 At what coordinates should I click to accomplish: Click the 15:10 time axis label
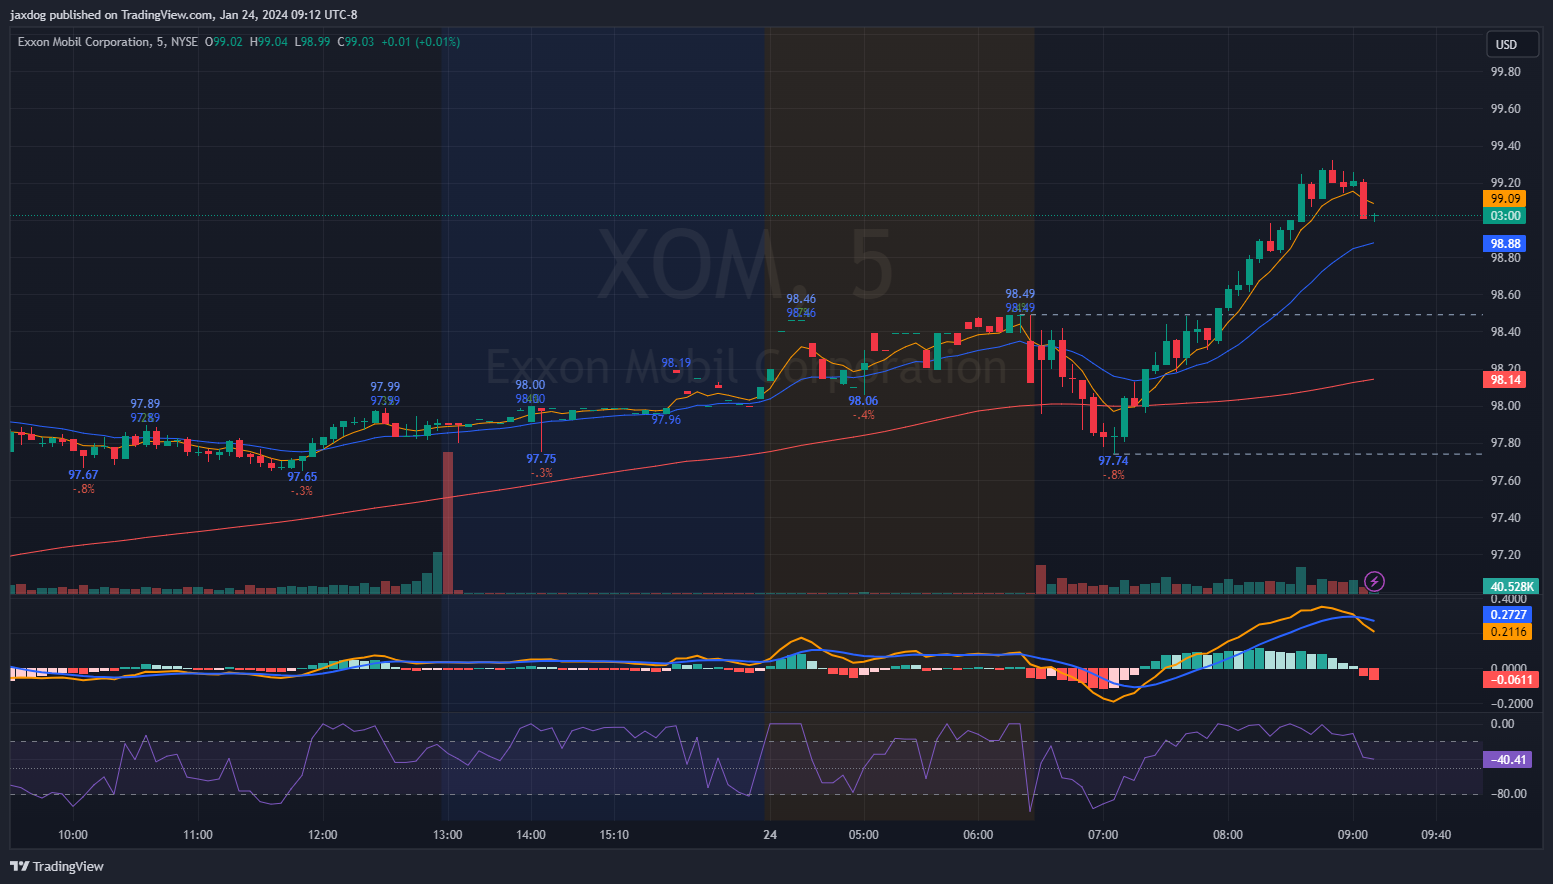click(614, 835)
